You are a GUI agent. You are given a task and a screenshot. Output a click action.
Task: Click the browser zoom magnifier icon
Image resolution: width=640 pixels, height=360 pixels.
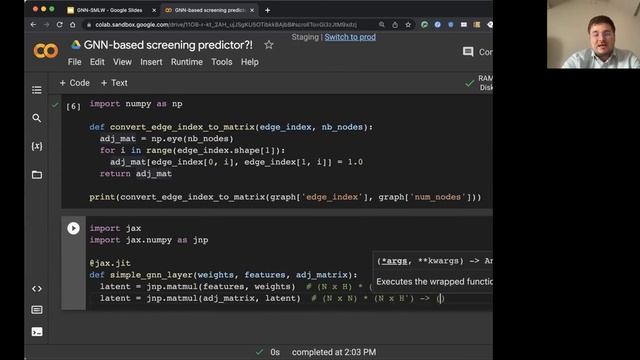point(382,24)
